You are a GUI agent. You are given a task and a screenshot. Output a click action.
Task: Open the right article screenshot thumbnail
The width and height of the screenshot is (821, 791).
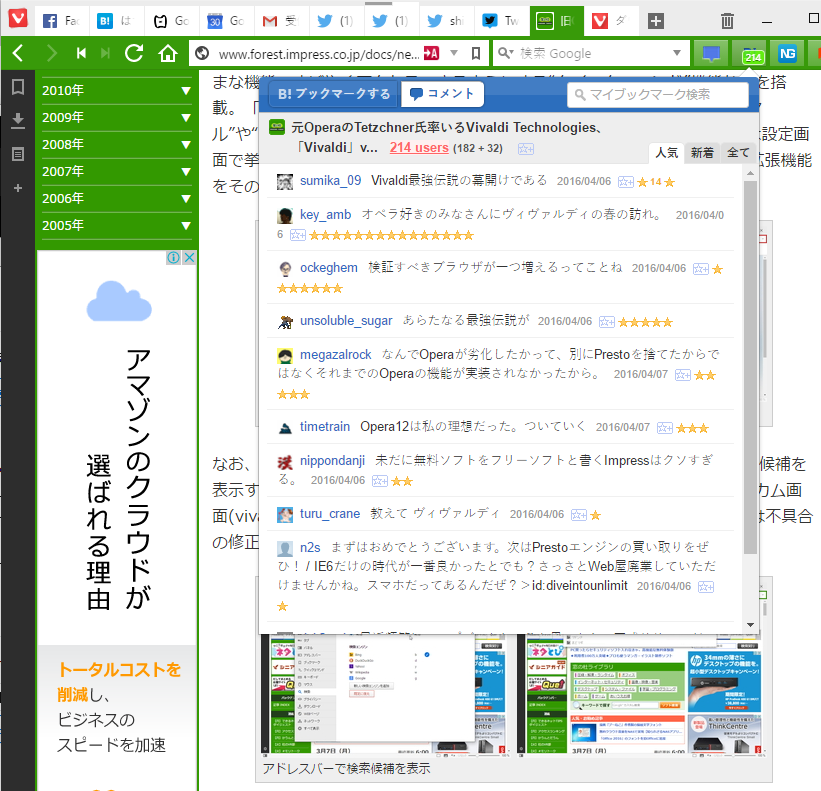642,694
